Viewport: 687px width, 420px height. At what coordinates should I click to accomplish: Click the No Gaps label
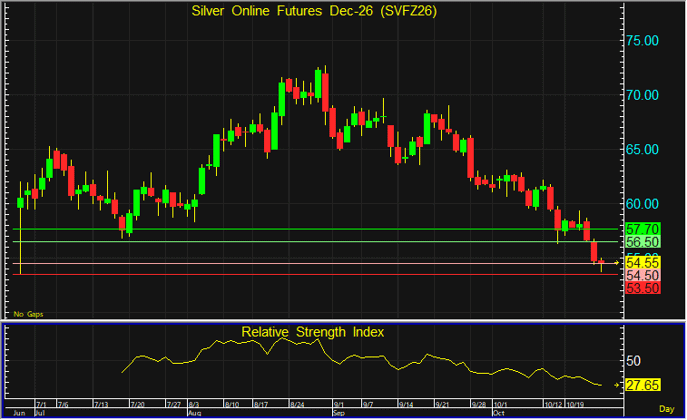tap(28, 314)
